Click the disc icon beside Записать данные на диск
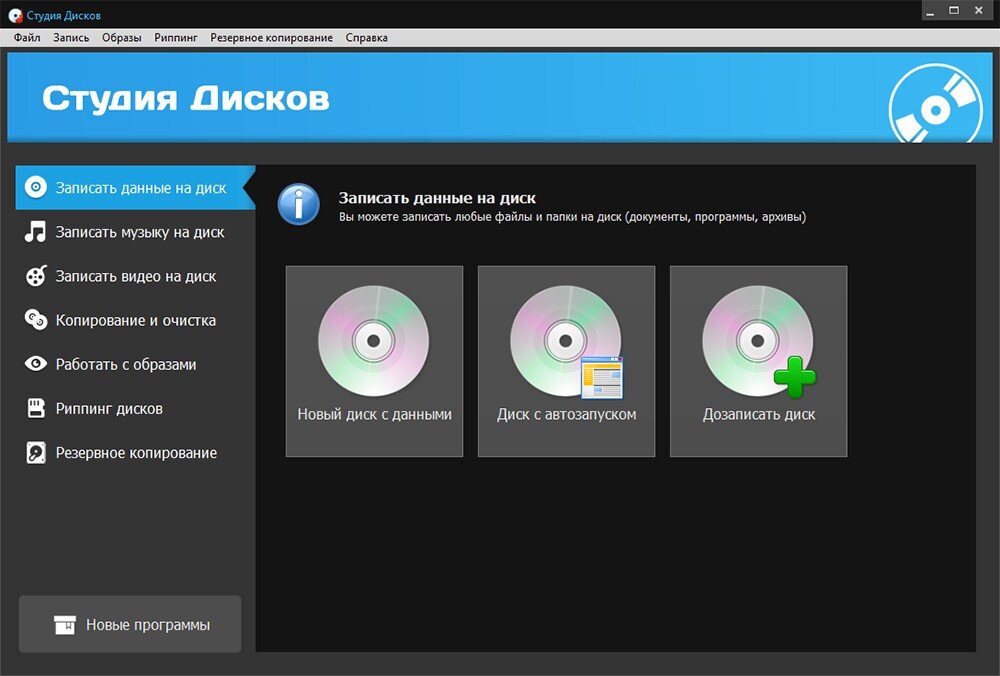Viewport: 1000px width, 676px height. pos(36,187)
